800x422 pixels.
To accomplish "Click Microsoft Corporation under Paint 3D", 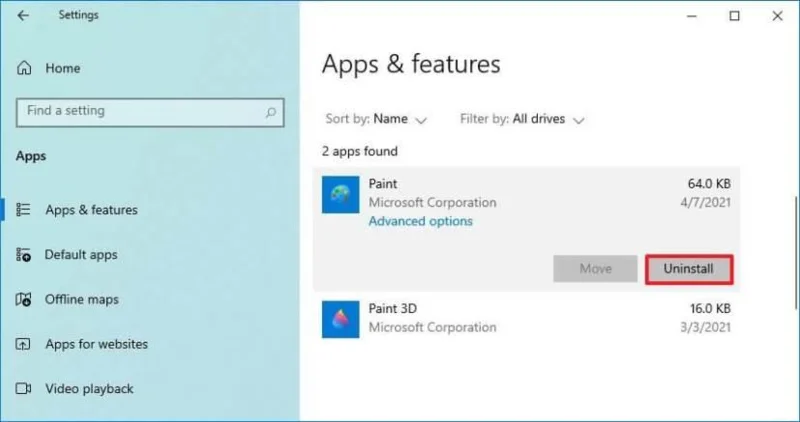I will coord(433,328).
